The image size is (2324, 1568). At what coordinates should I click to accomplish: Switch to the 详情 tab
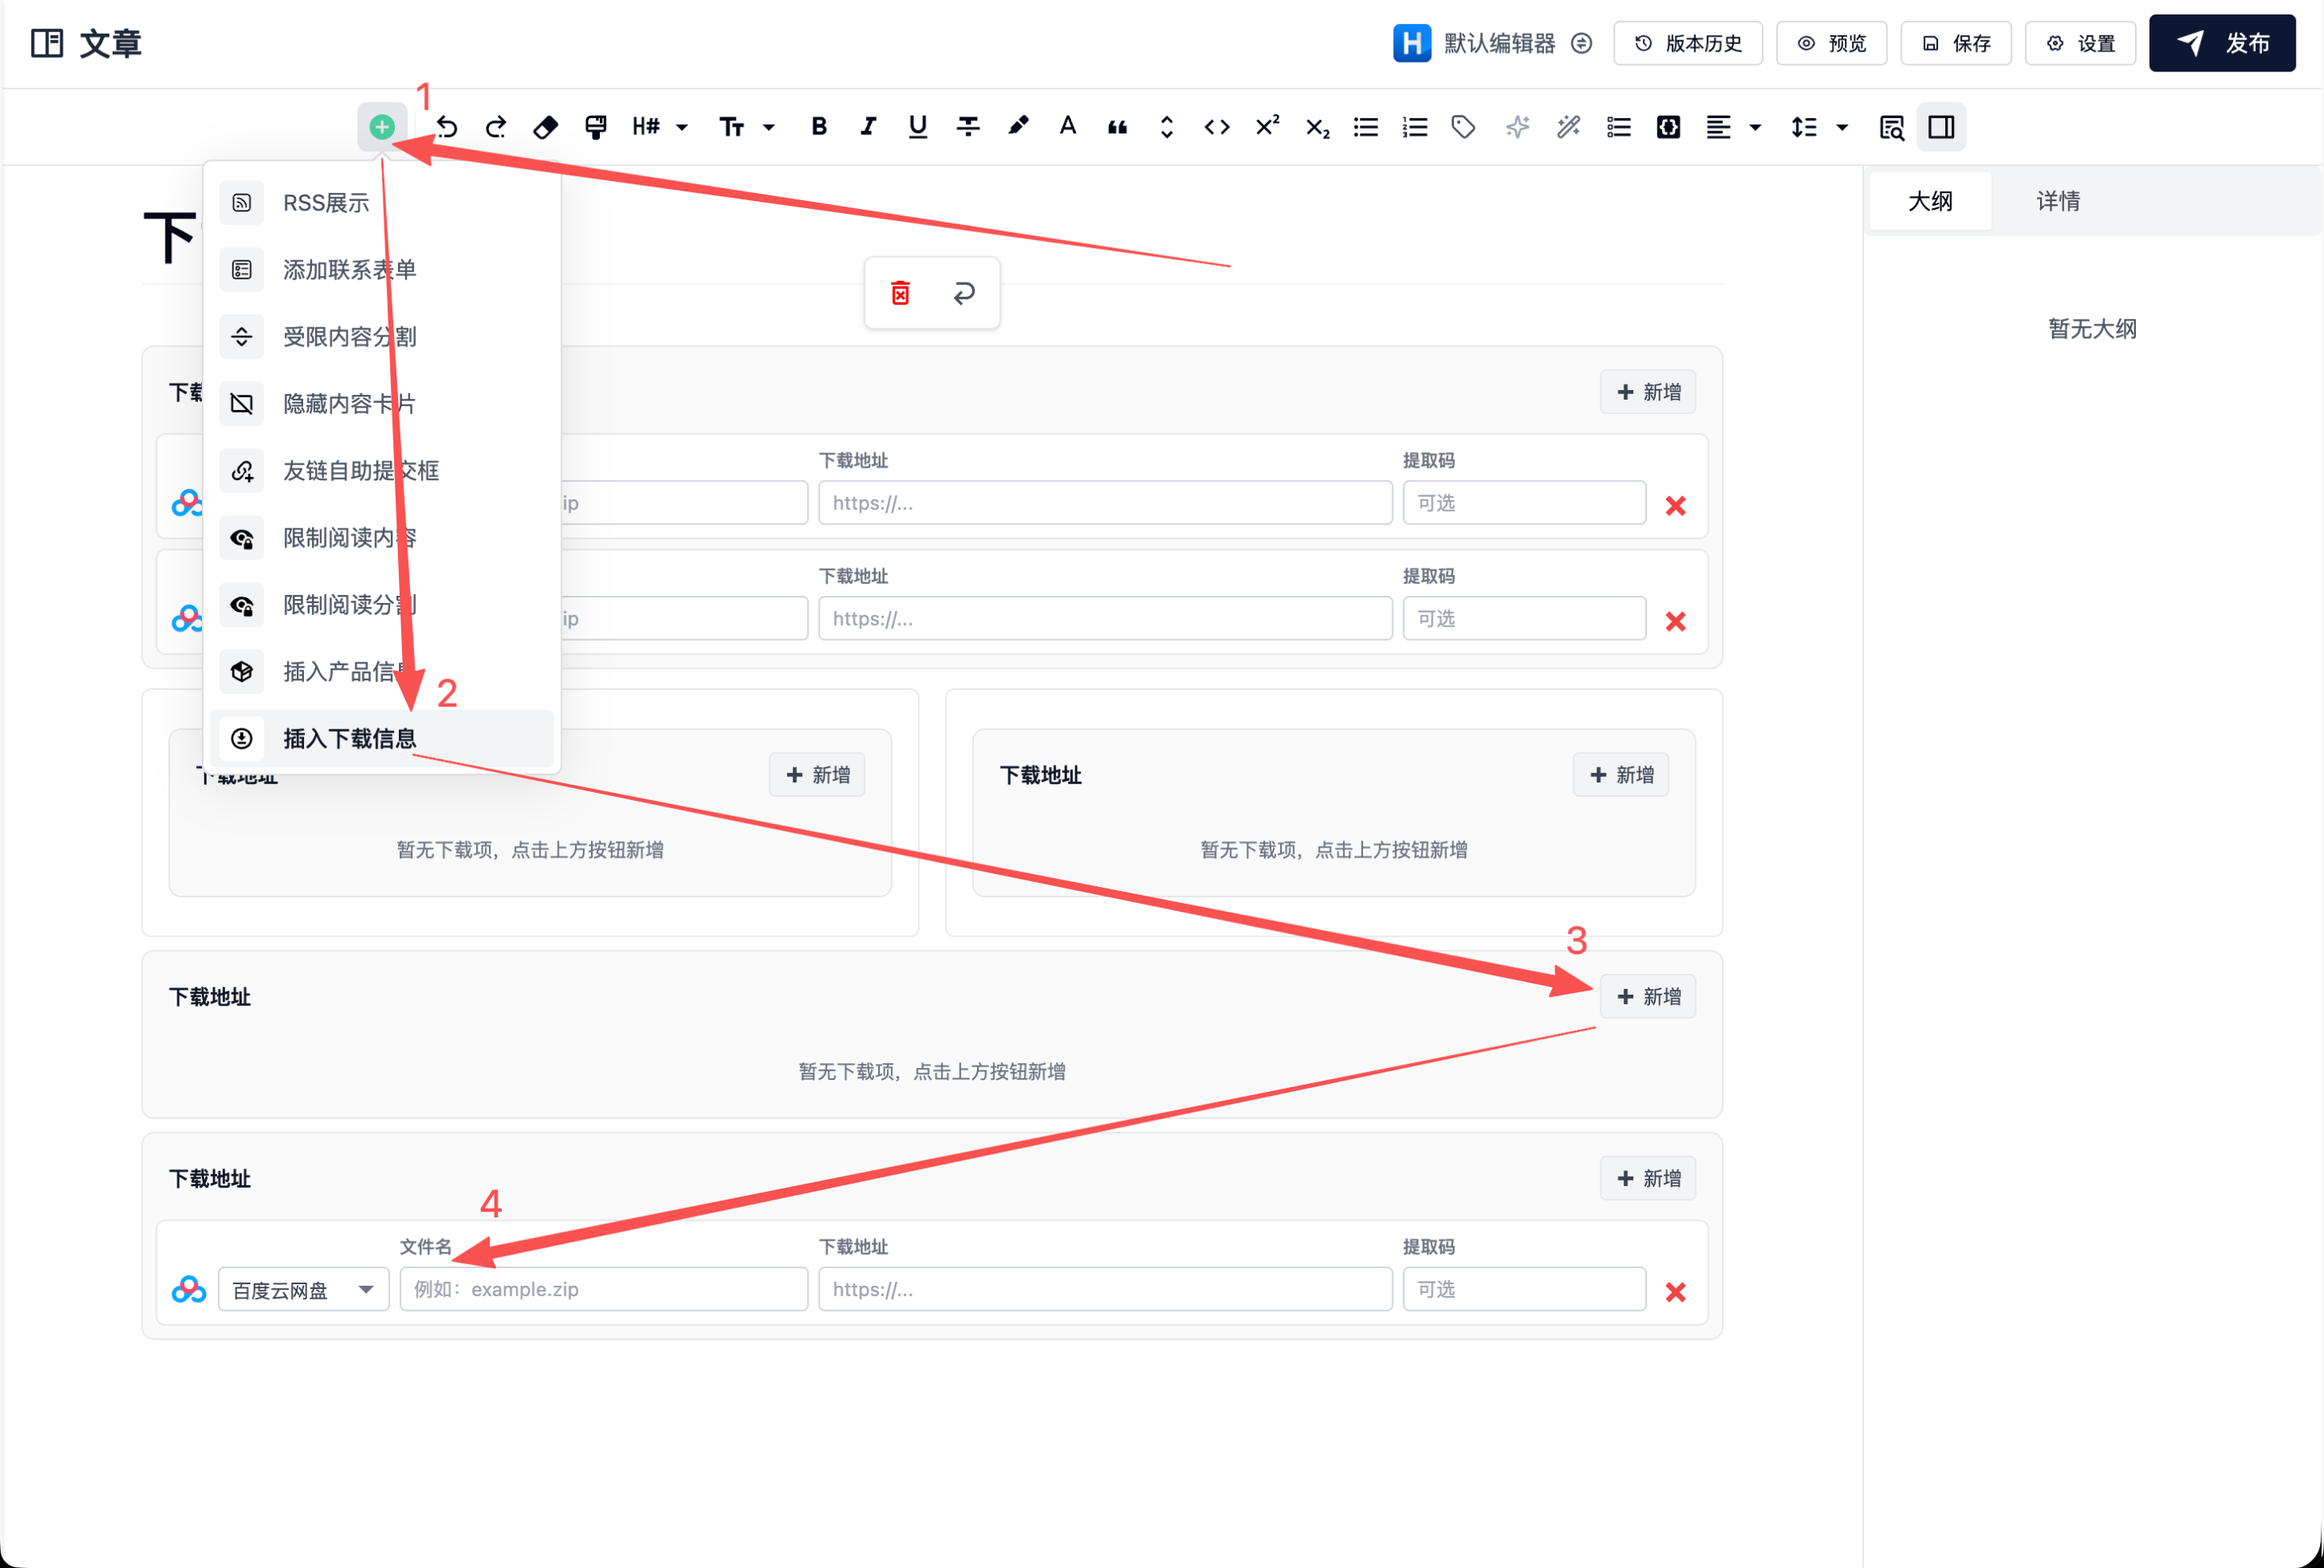[x=2057, y=201]
